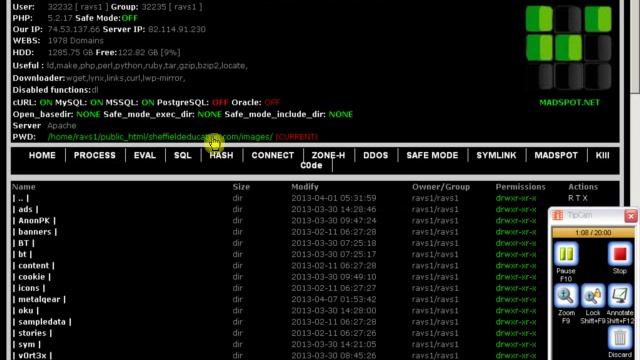Click the Name column header
Viewport: 640px width, 360px height.
coord(24,187)
